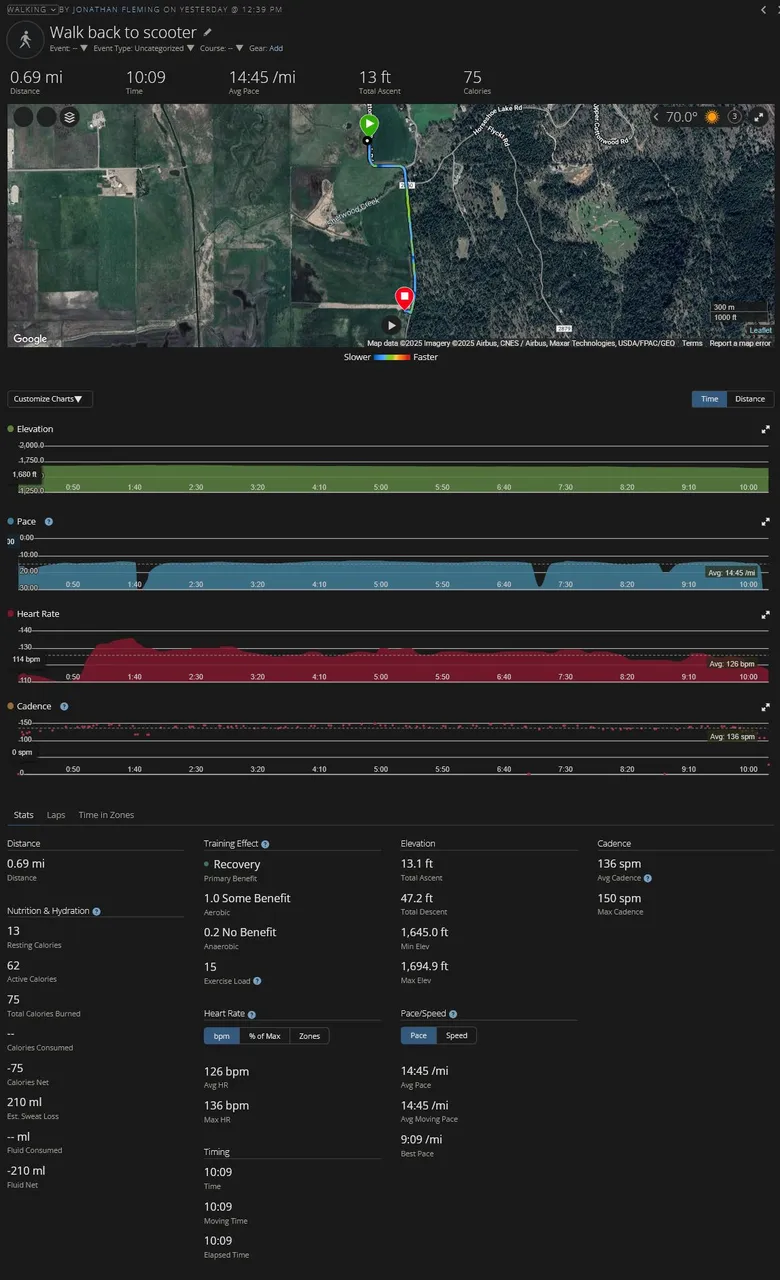Click the 70.0° temperature reading
This screenshot has height=1280, width=780.
pos(682,117)
